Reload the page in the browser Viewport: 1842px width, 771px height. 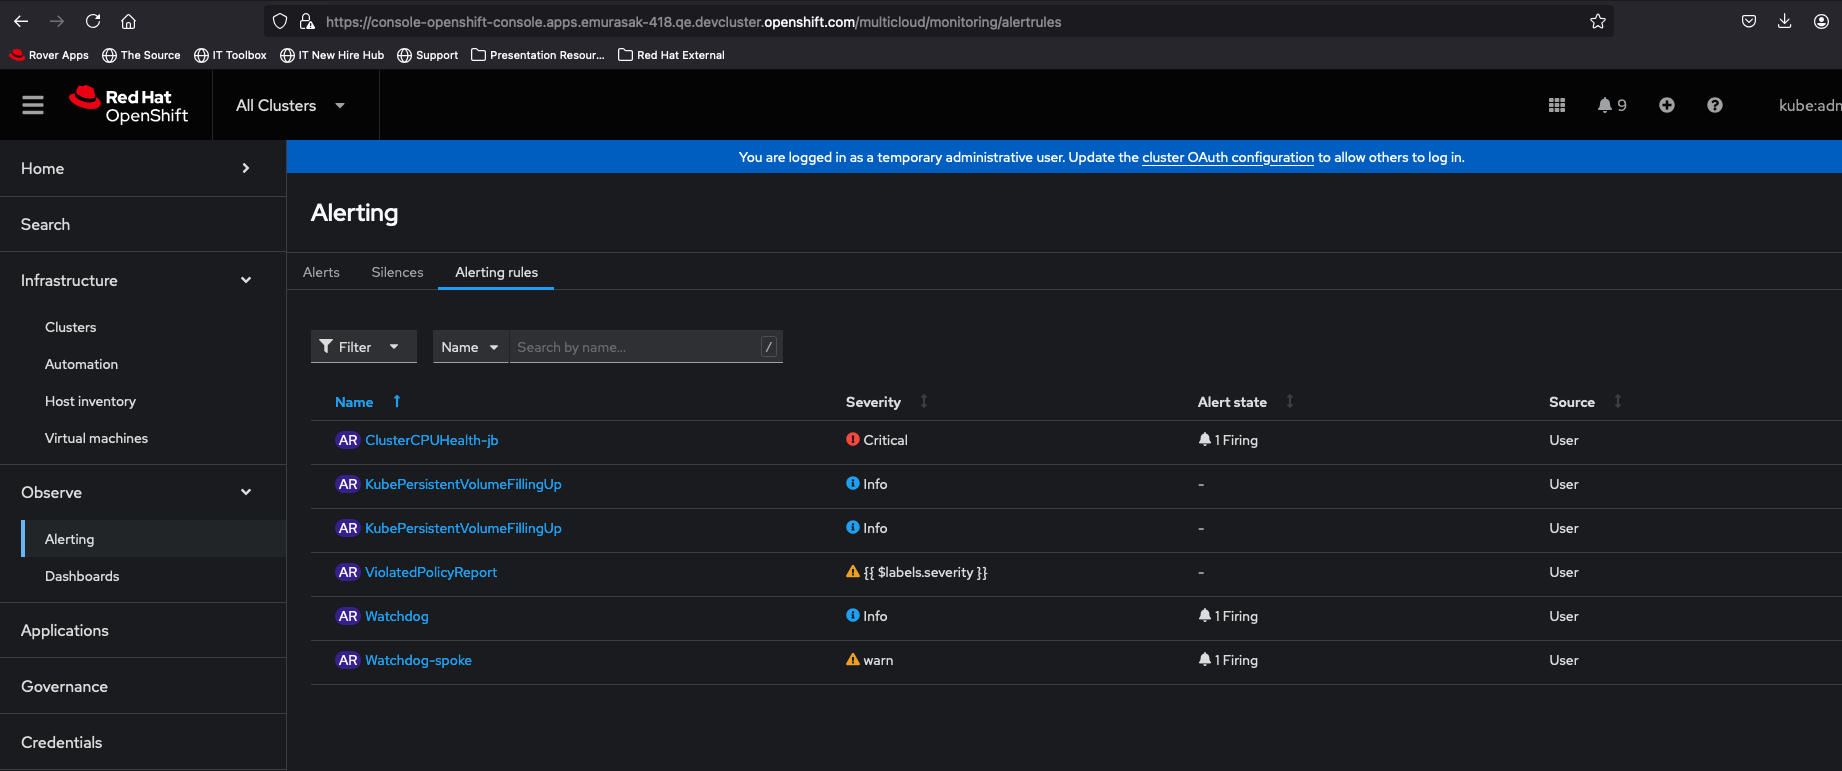tap(93, 21)
